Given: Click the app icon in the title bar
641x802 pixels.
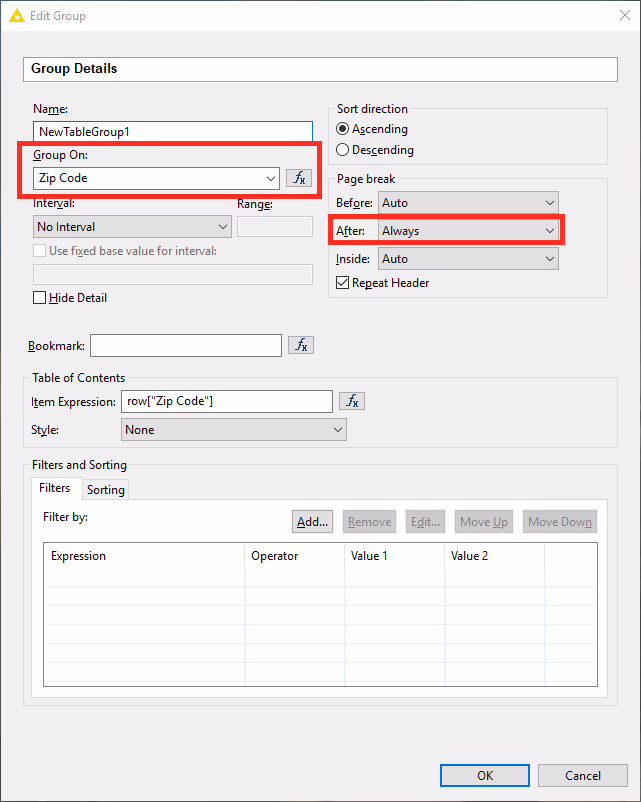Looking at the screenshot, I should (x=17, y=15).
